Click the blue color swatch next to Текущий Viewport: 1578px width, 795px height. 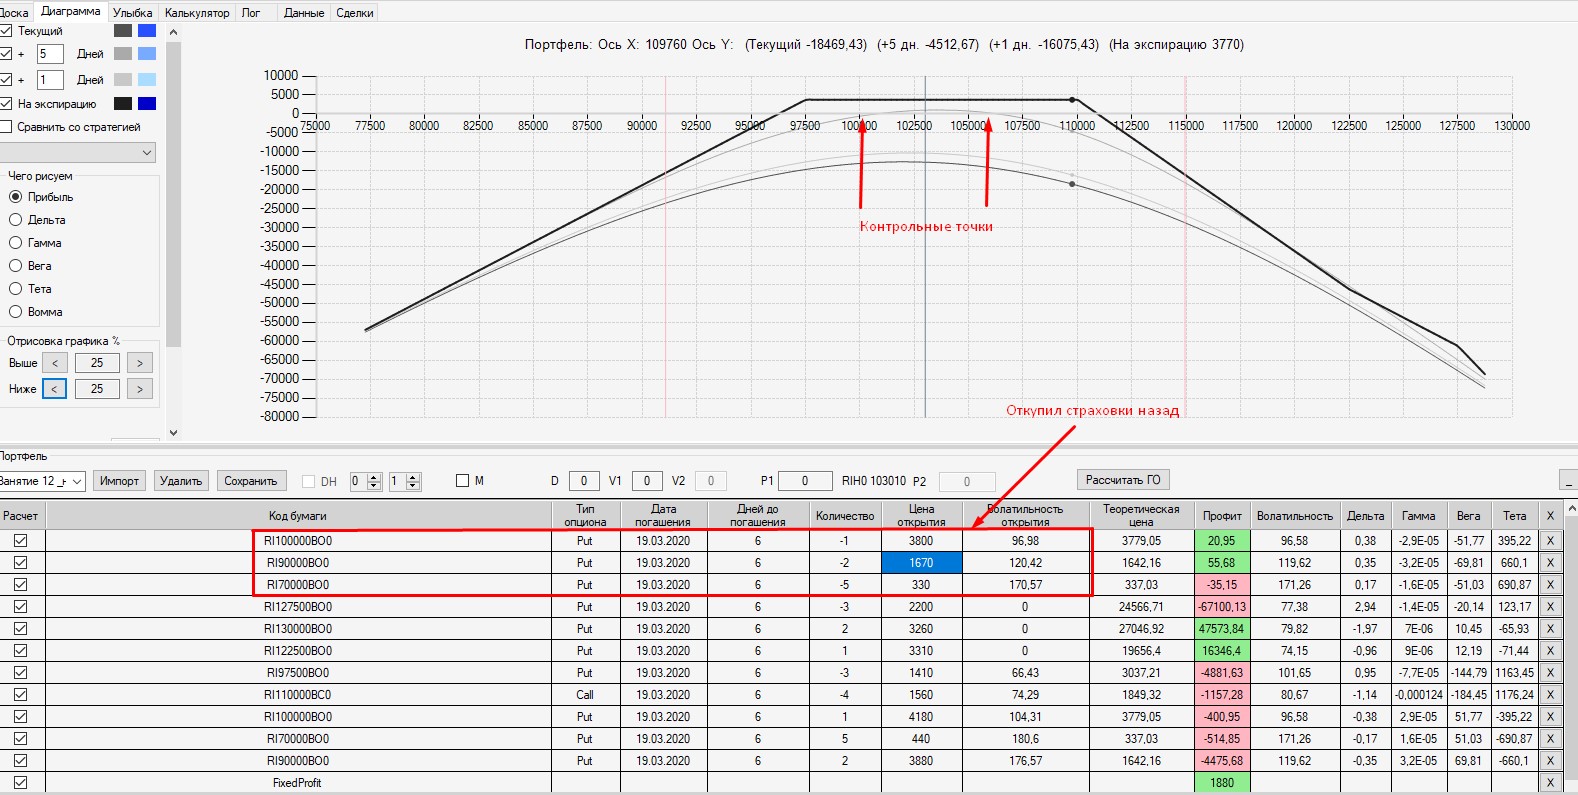[x=147, y=31]
